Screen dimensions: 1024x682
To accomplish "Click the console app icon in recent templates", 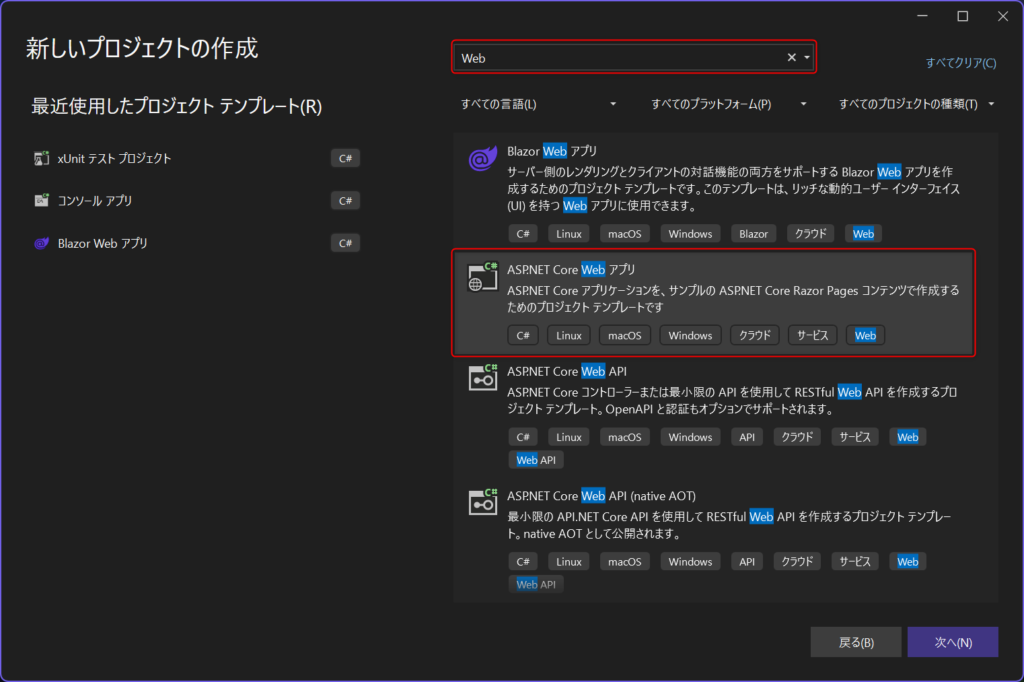I will (x=41, y=201).
